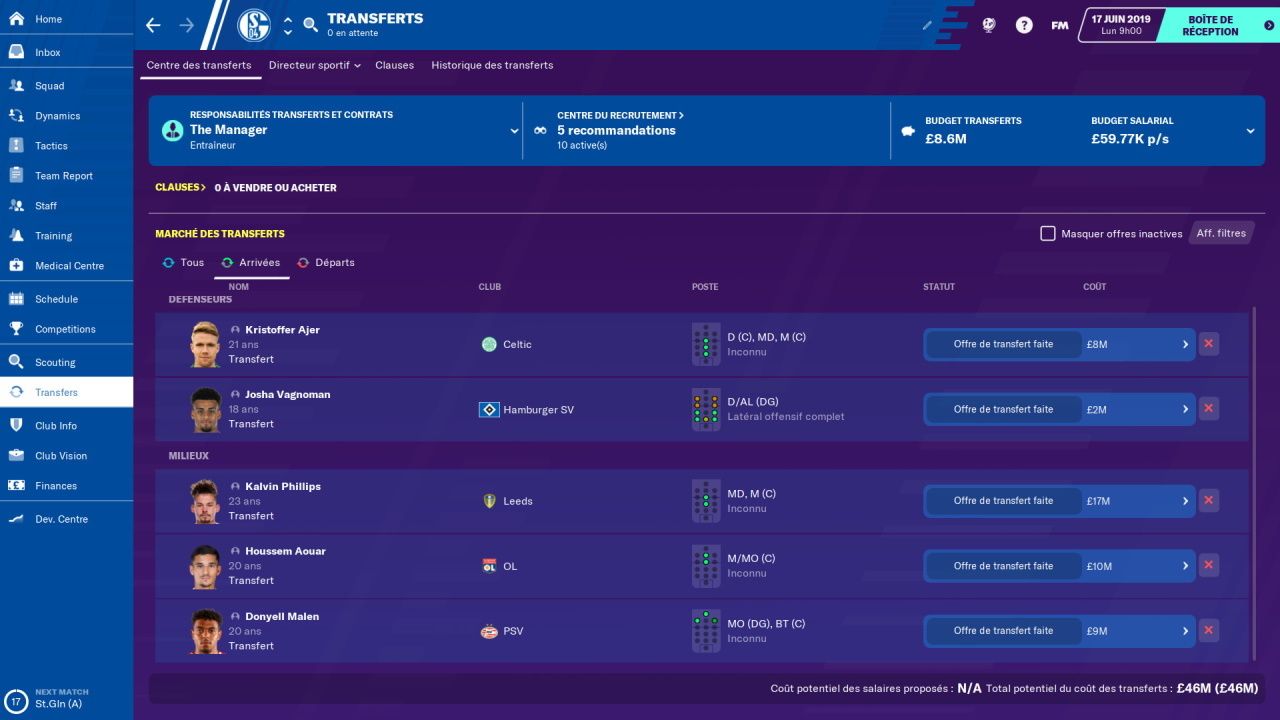The image size is (1280, 720).
Task: Click the back navigation arrow
Action: point(153,25)
